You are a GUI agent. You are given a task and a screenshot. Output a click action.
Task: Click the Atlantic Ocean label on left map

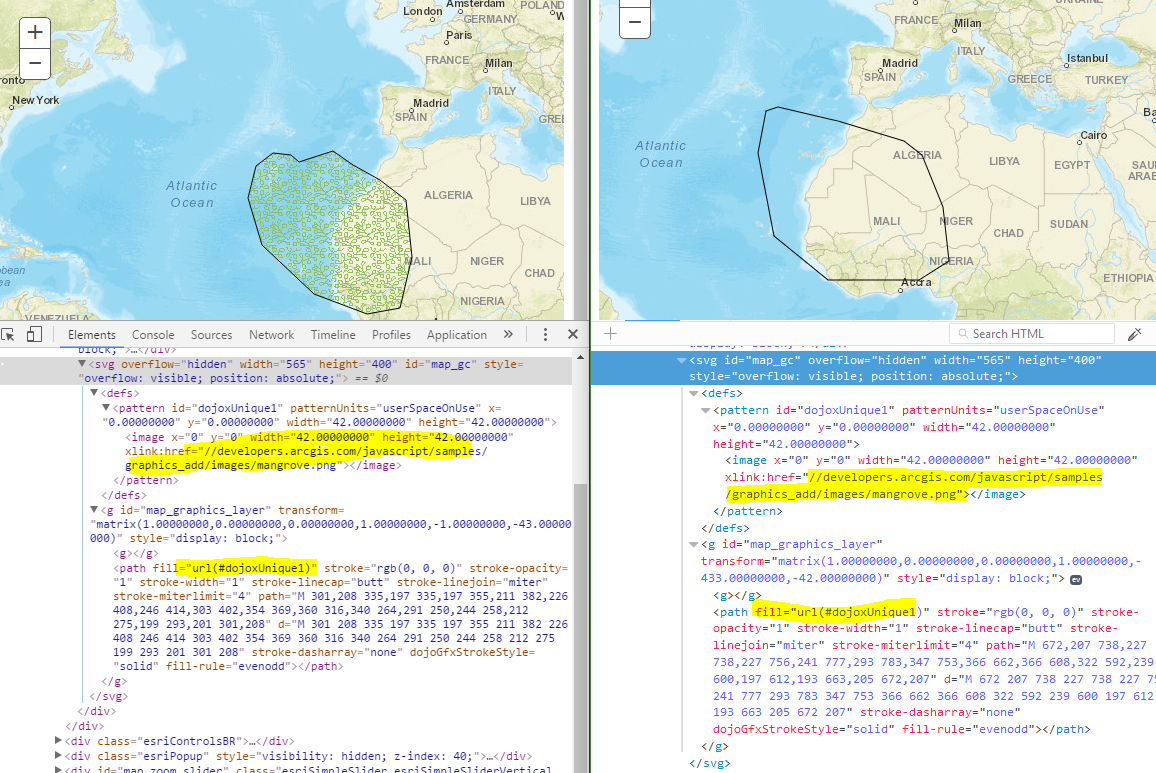pyautogui.click(x=191, y=194)
